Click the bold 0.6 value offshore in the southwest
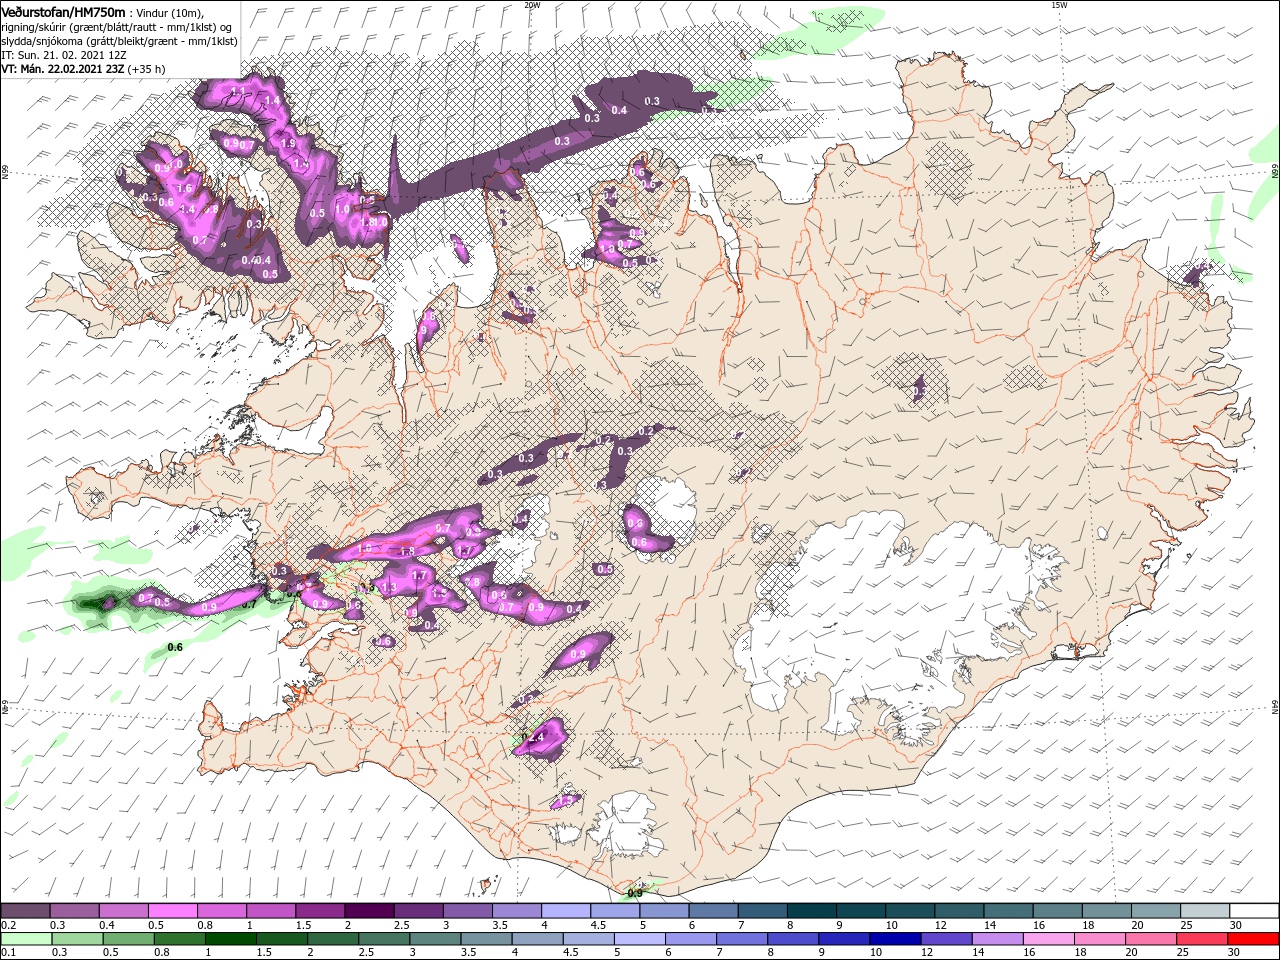This screenshot has width=1280, height=960. click(x=175, y=647)
